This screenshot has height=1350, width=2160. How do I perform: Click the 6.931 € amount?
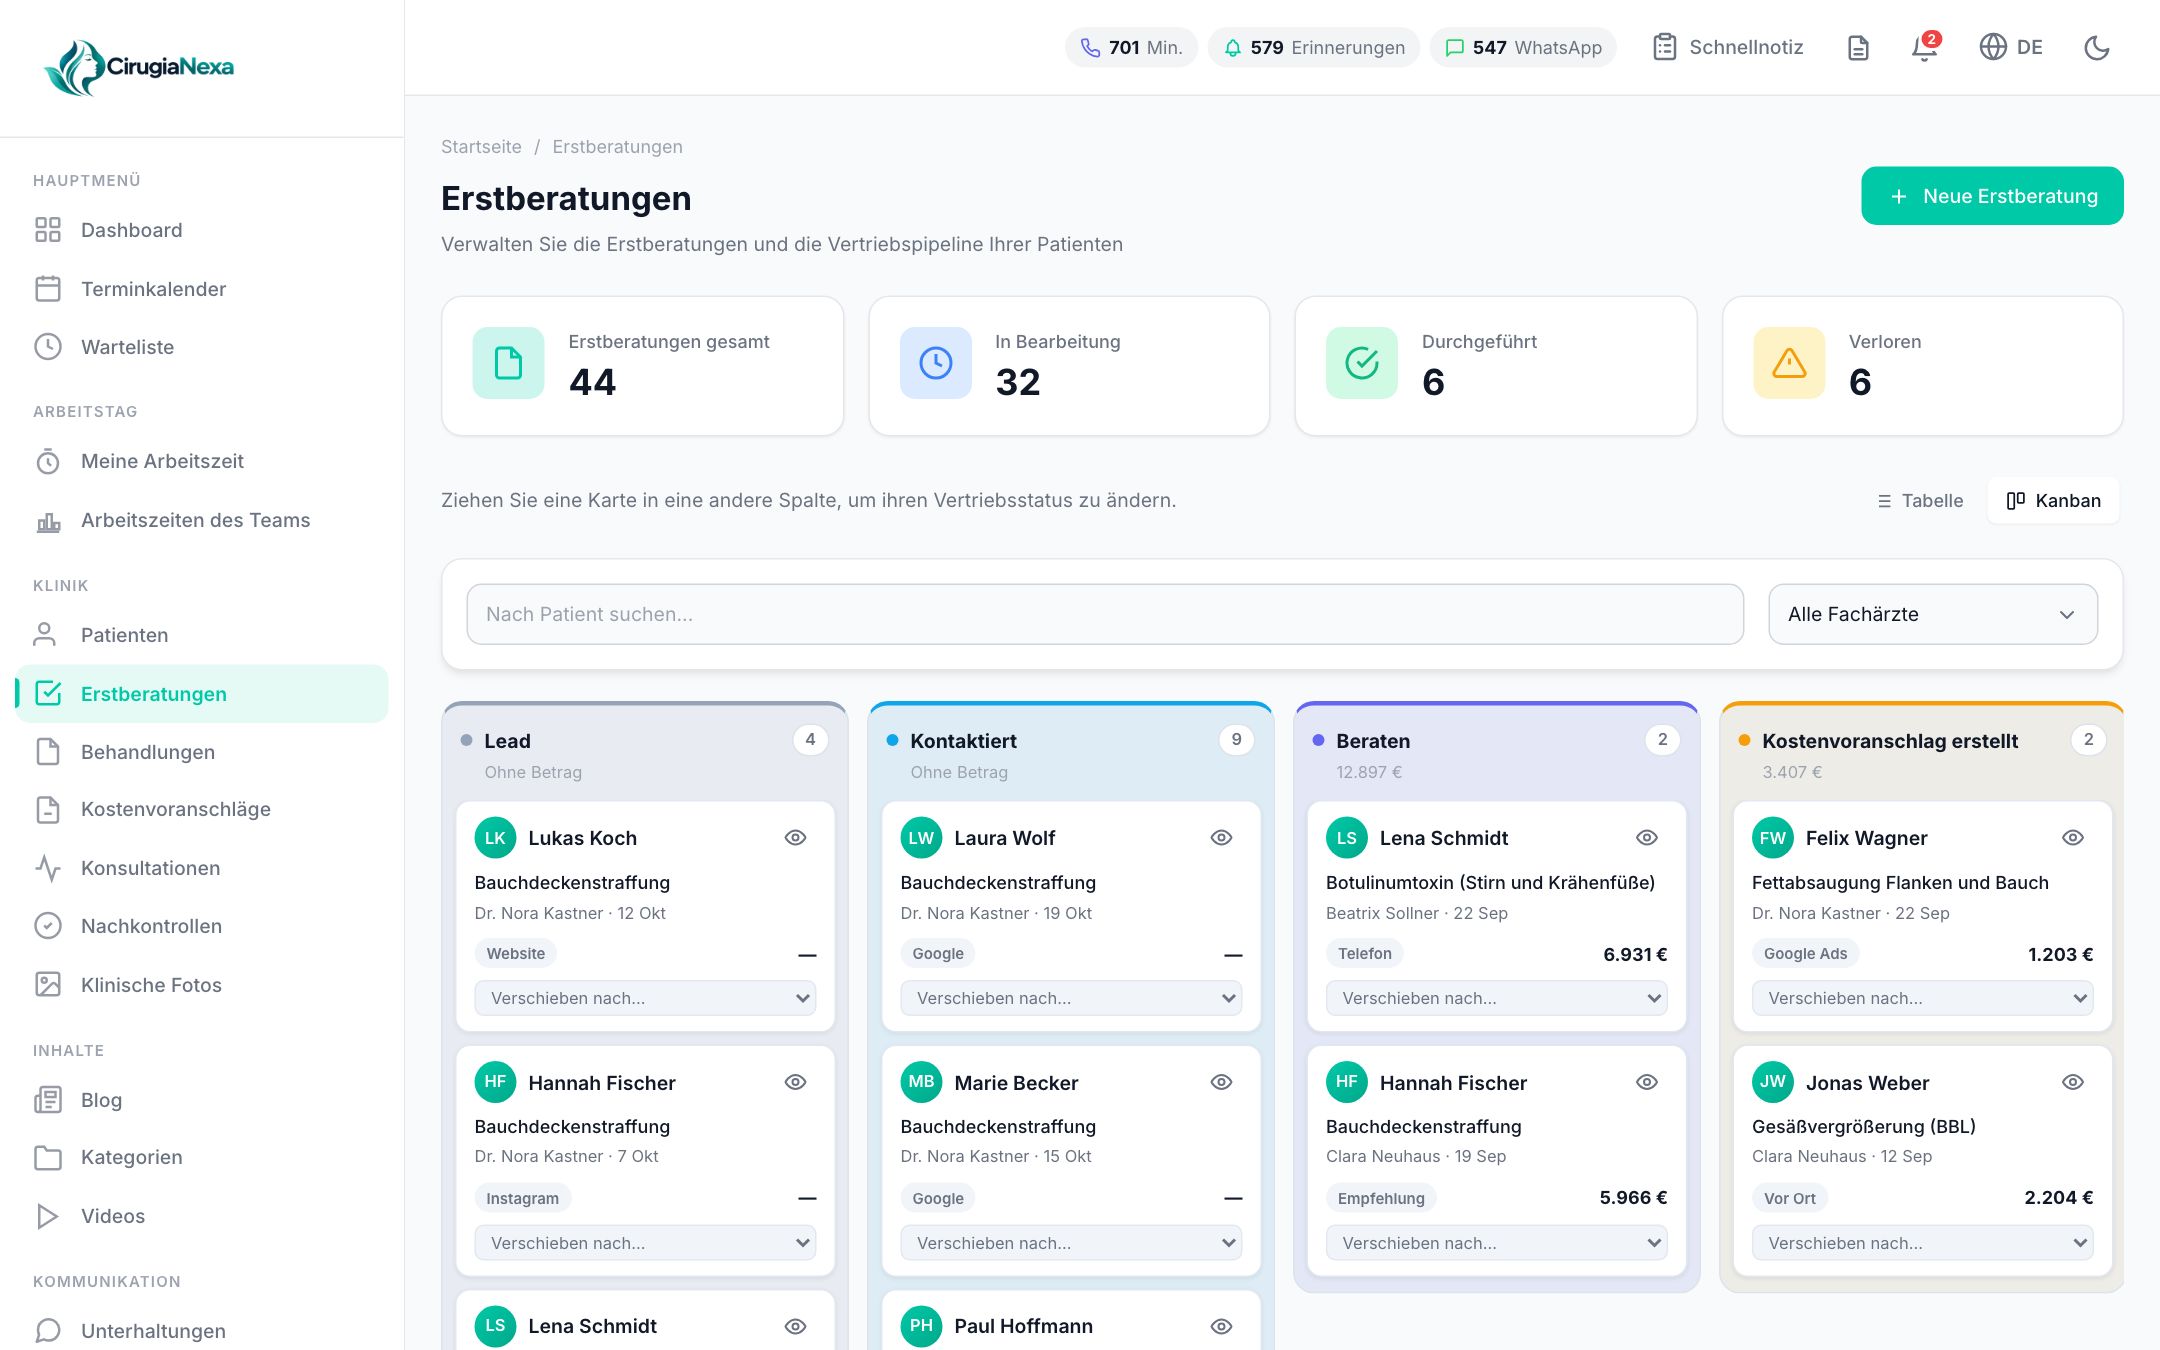pyautogui.click(x=1635, y=954)
